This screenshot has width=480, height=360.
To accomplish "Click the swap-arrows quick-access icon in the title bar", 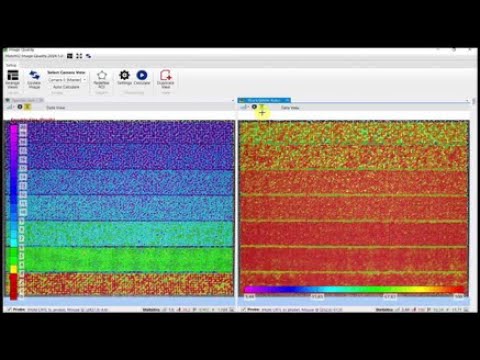I will pyautogui.click(x=88, y=56).
